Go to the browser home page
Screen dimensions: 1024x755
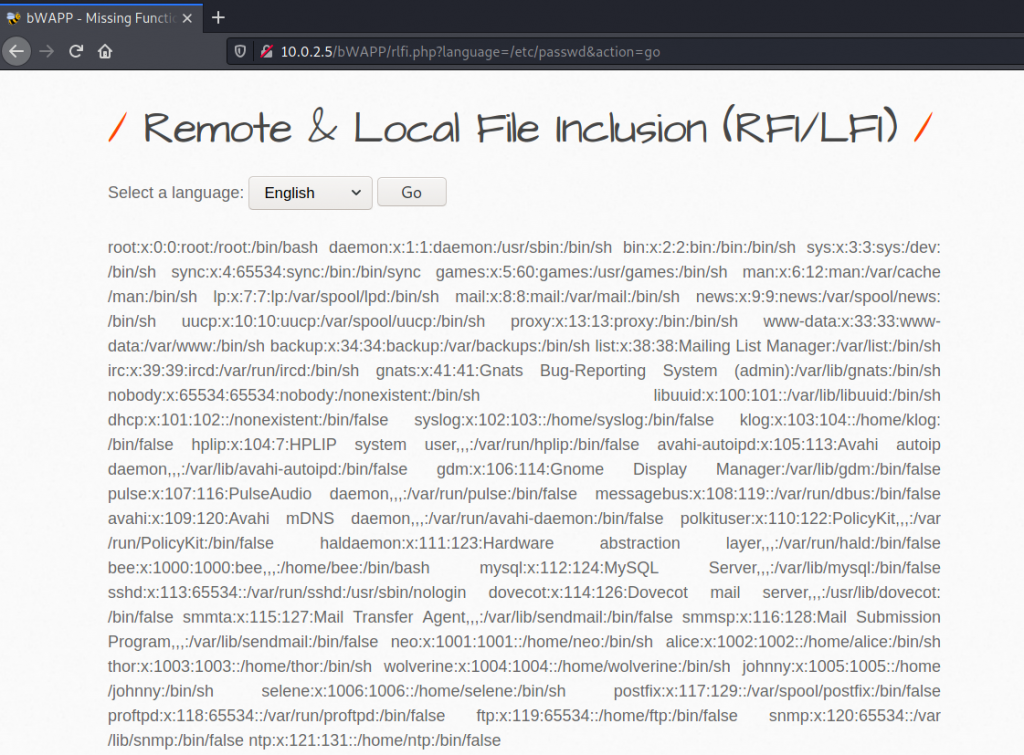tap(105, 51)
